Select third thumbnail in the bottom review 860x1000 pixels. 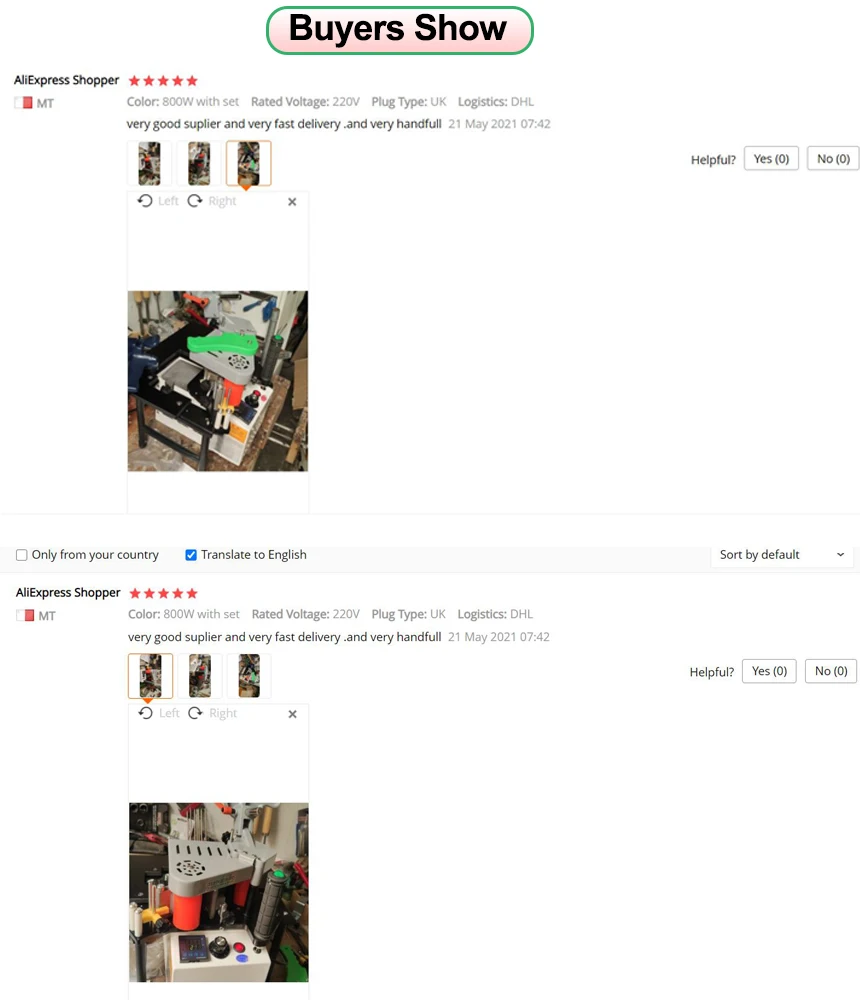[249, 675]
